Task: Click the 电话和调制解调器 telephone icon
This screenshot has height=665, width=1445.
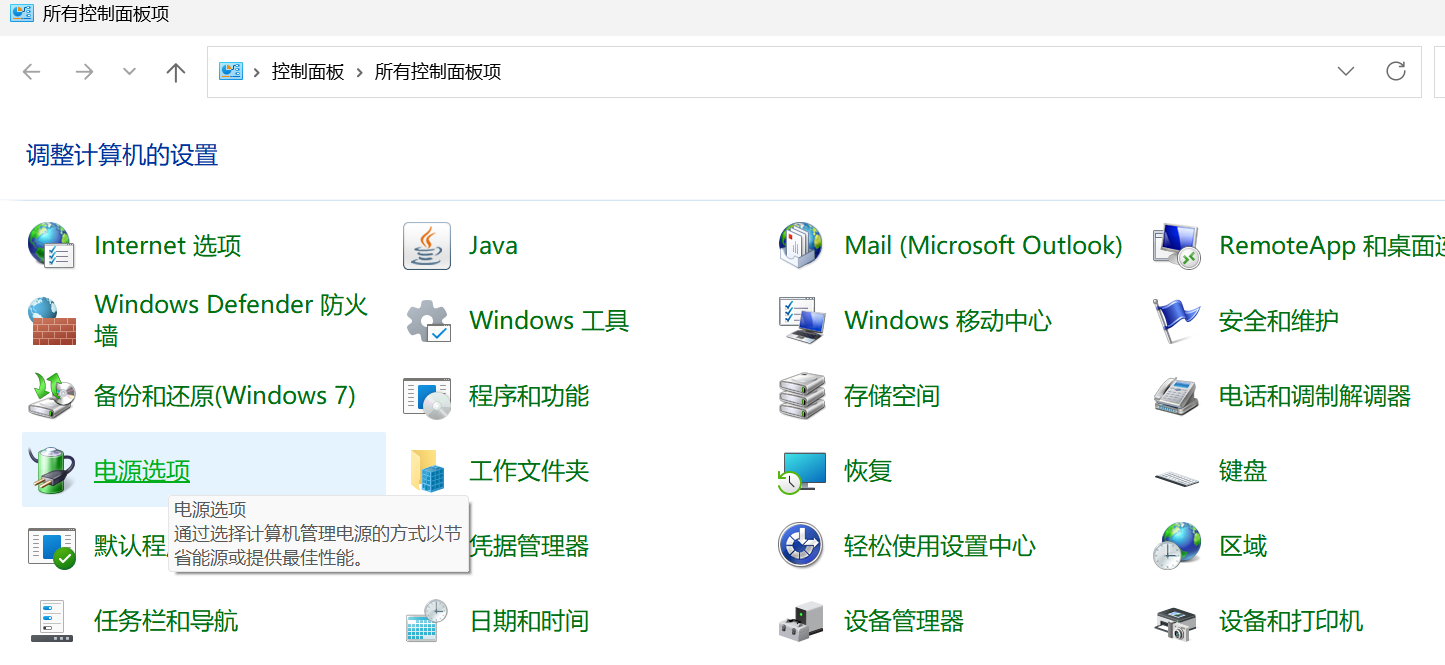Action: 1176,396
